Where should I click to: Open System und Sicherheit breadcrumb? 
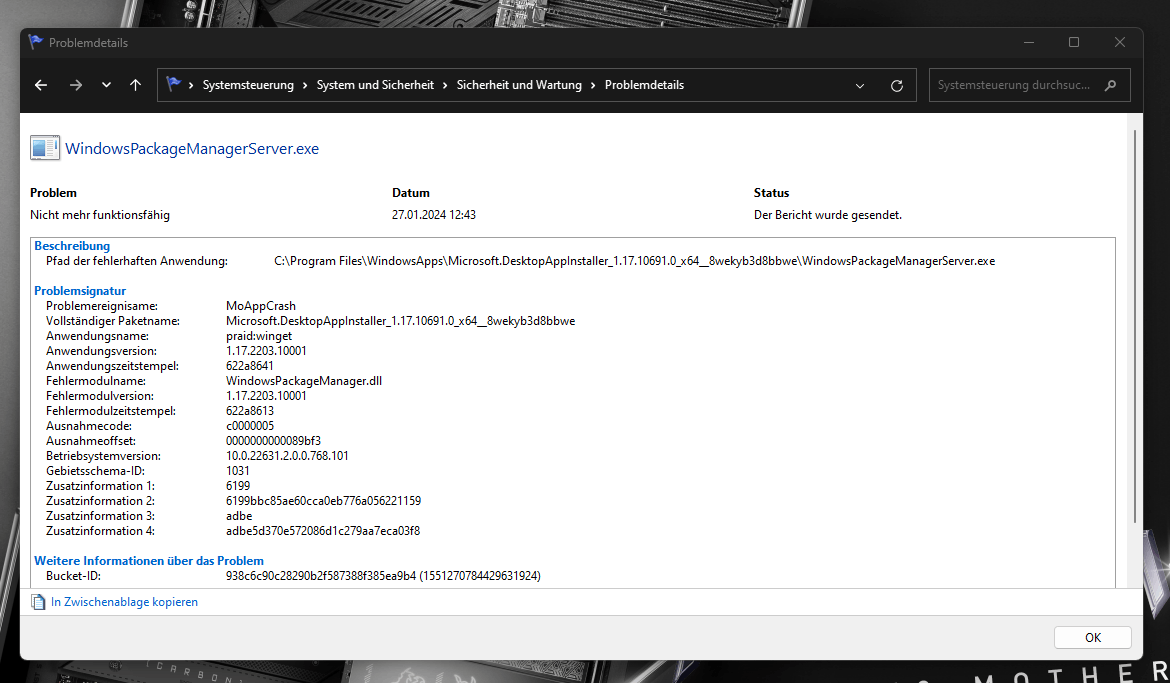(375, 85)
